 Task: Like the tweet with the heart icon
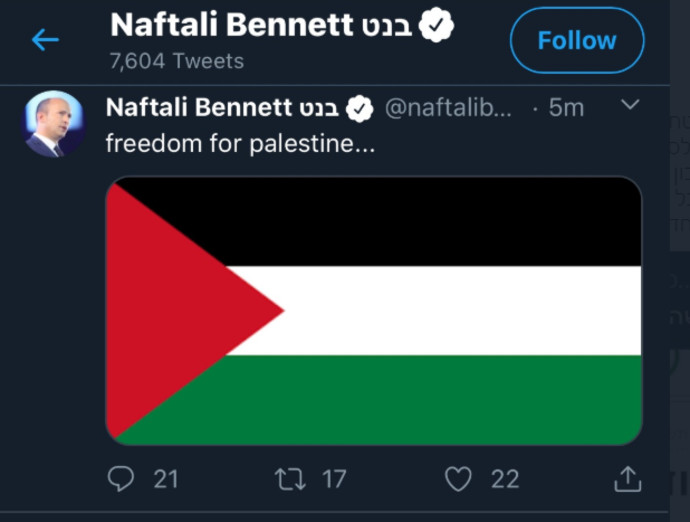point(458,479)
